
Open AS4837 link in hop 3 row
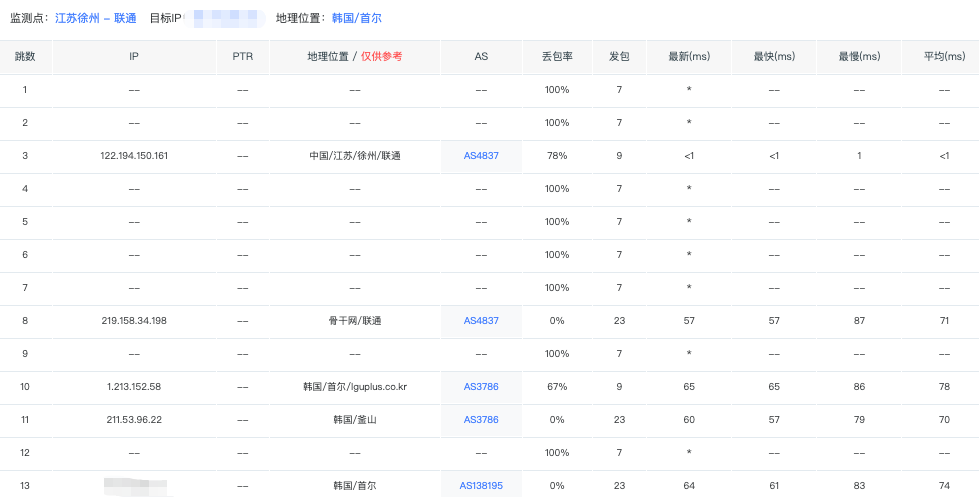click(x=481, y=156)
